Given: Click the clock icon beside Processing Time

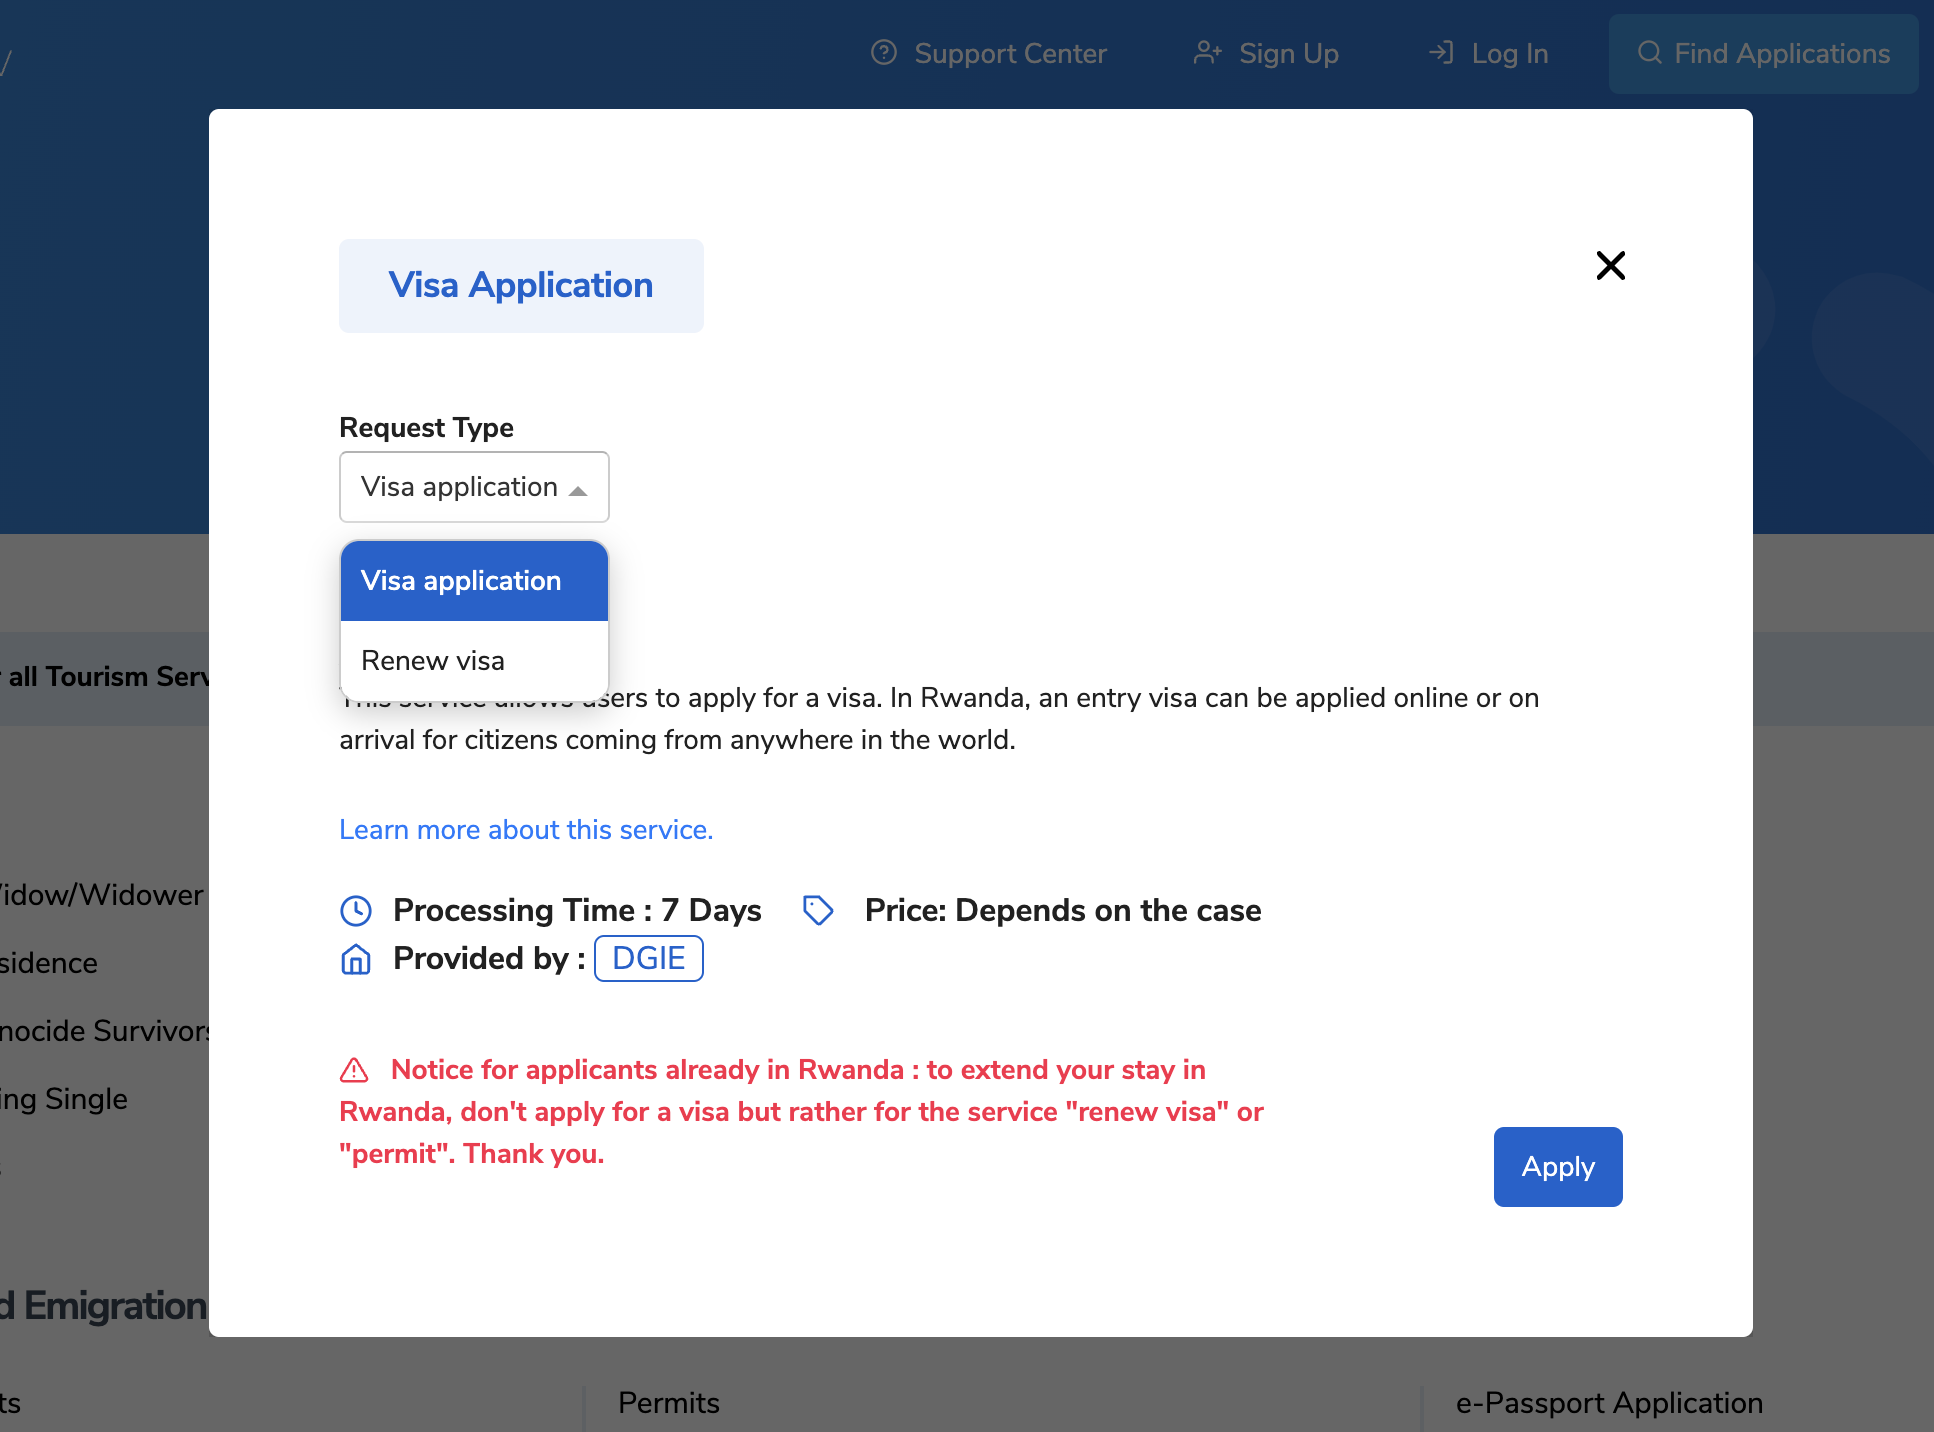Looking at the screenshot, I should tap(355, 910).
